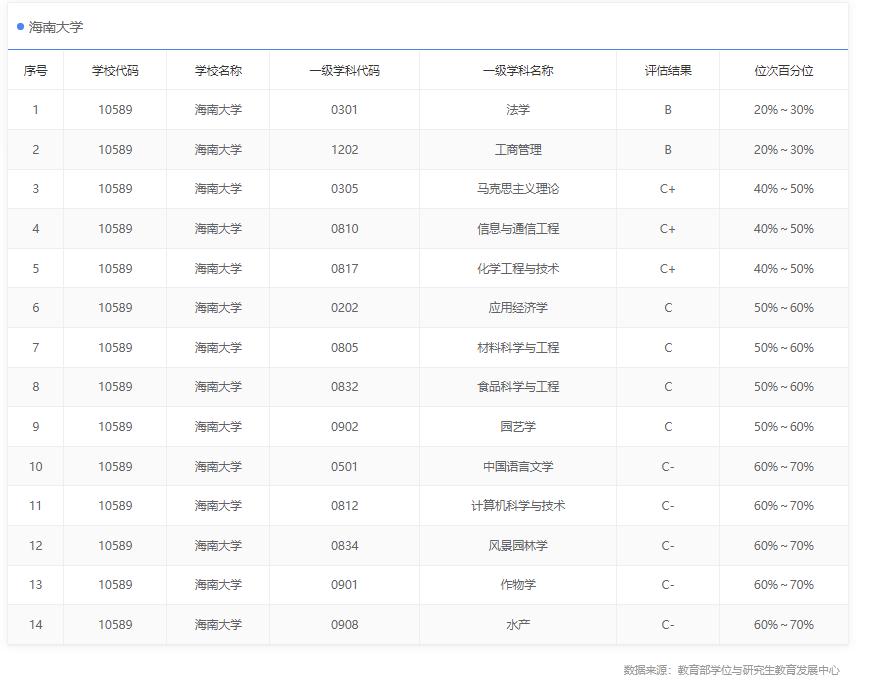Click the 法学 discipline name cell
This screenshot has width=869, height=684.
pos(519,110)
